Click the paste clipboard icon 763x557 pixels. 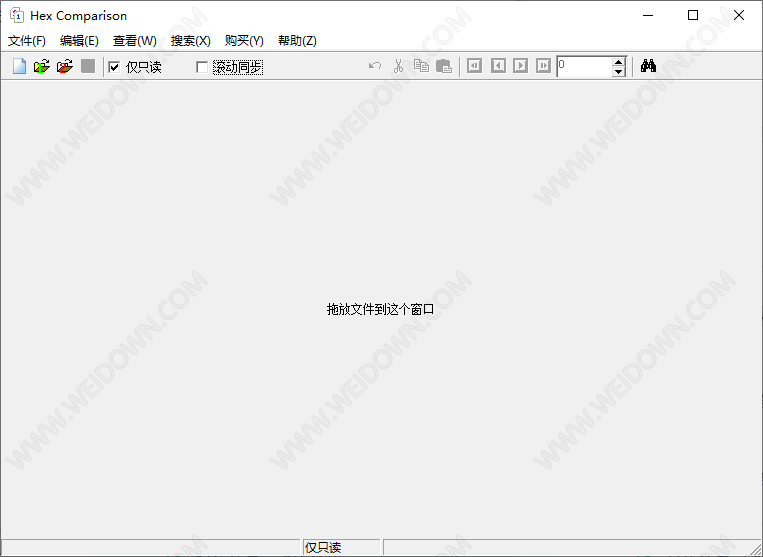[444, 66]
